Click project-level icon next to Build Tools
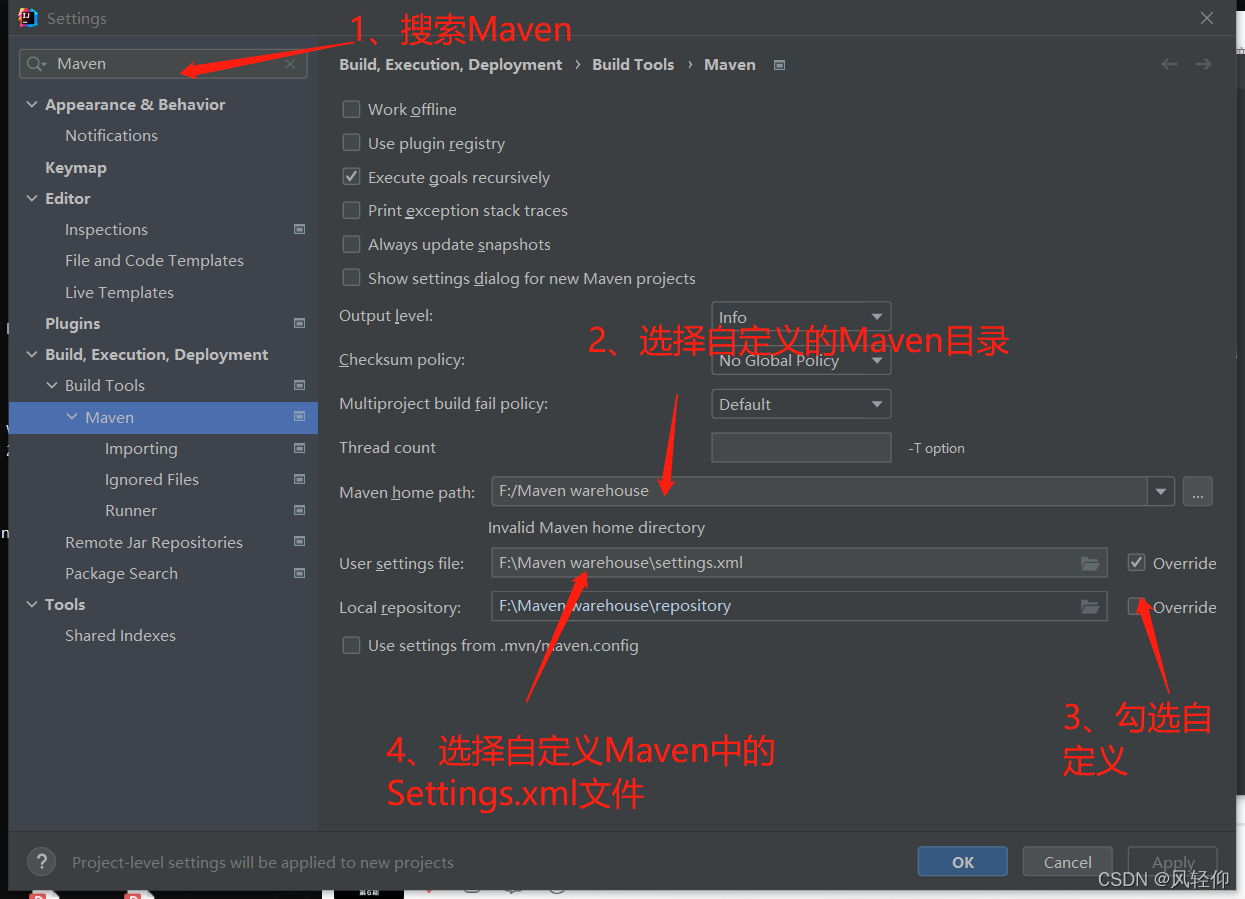The height and width of the screenshot is (899, 1245). pyautogui.click(x=299, y=385)
